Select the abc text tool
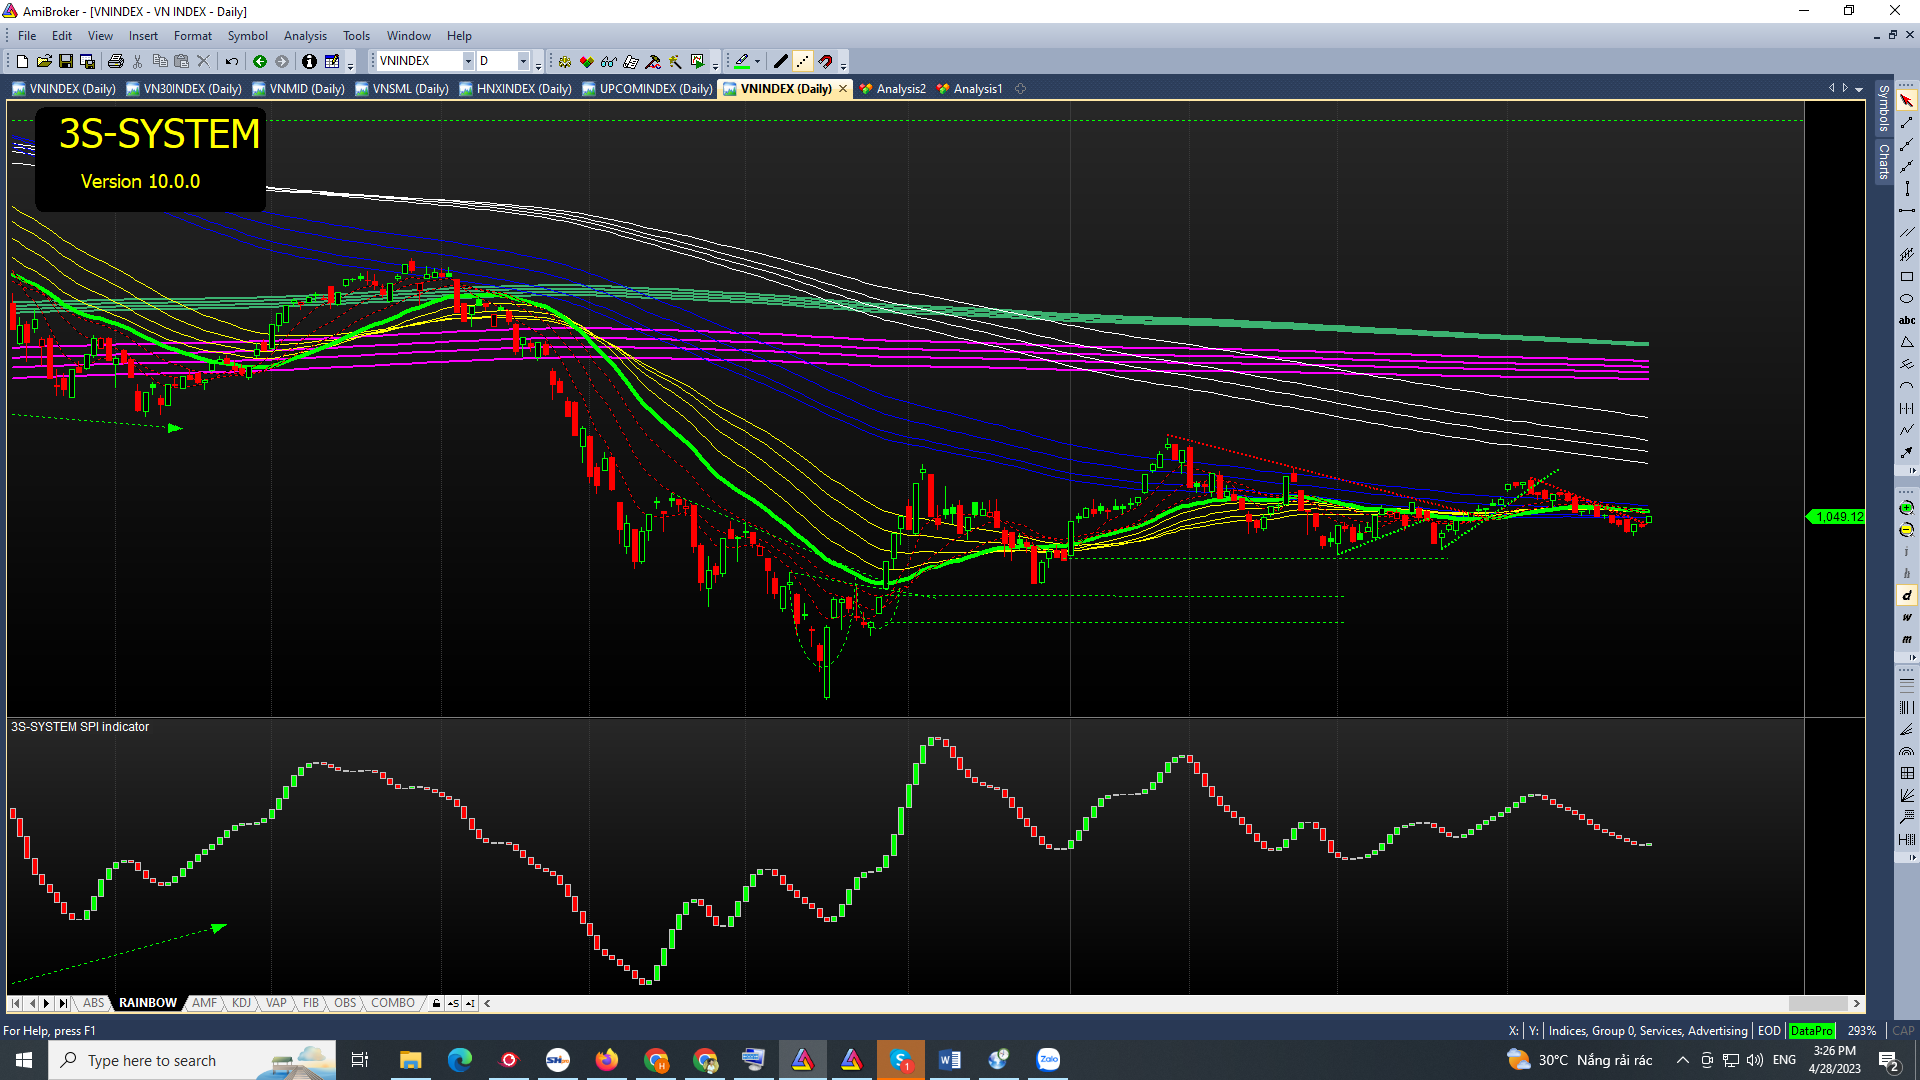The width and height of the screenshot is (1920, 1080). point(1906,321)
